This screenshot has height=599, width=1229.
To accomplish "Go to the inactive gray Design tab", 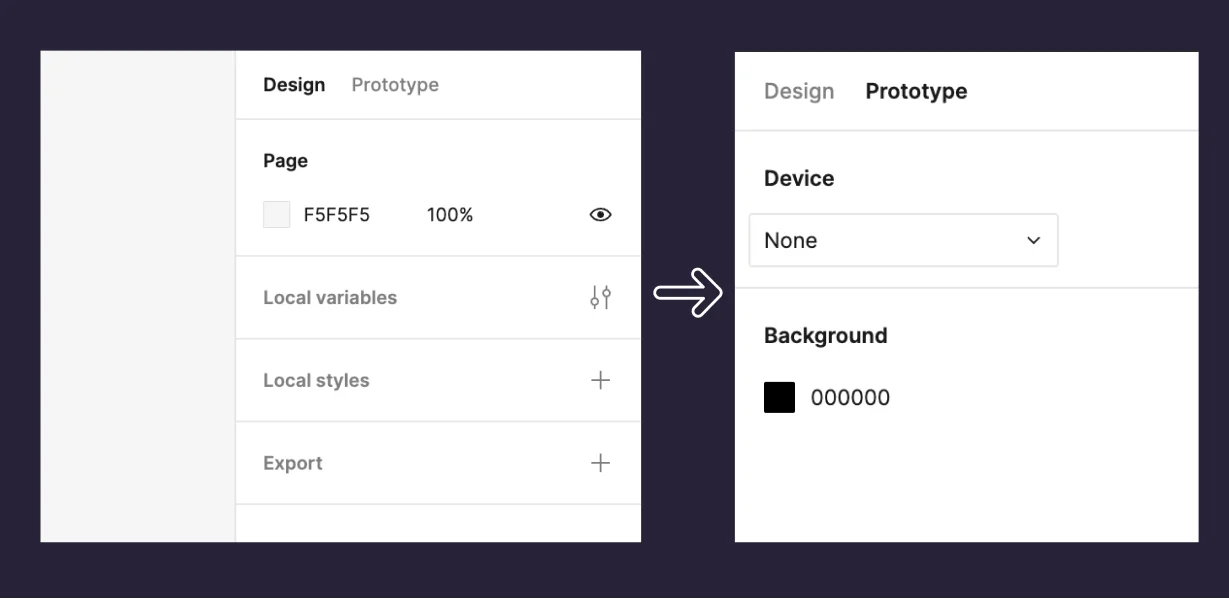I will click(x=799, y=91).
